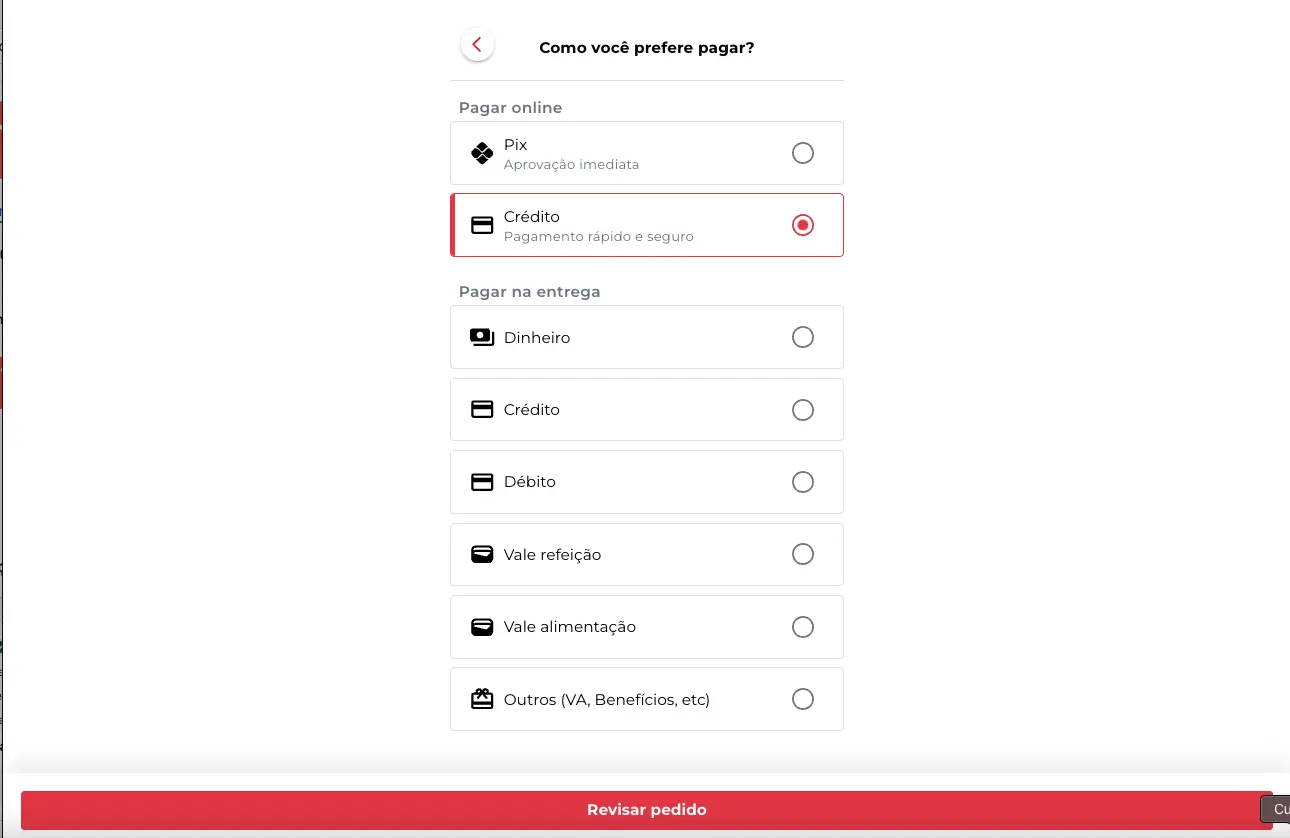Click the Pagamento rápido e seguro label
The width and height of the screenshot is (1290, 838).
[x=598, y=237]
